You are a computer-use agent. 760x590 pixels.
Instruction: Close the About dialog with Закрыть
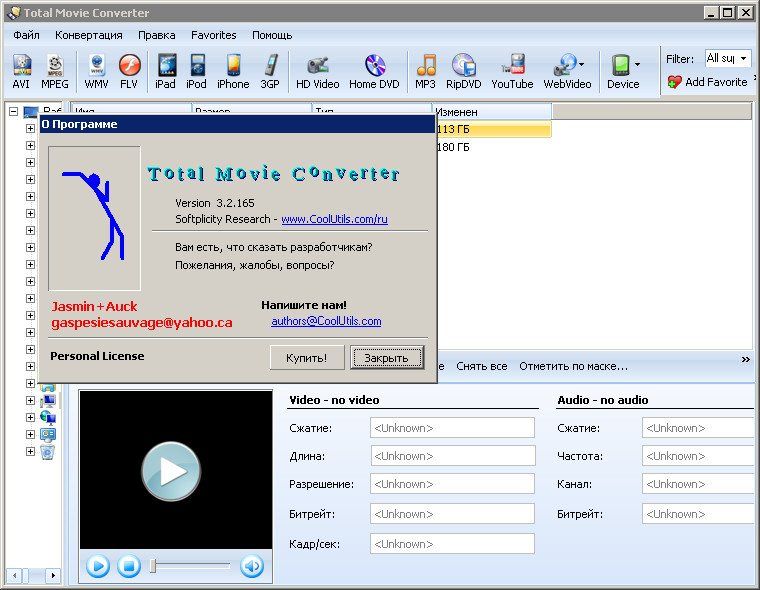[x=387, y=358]
